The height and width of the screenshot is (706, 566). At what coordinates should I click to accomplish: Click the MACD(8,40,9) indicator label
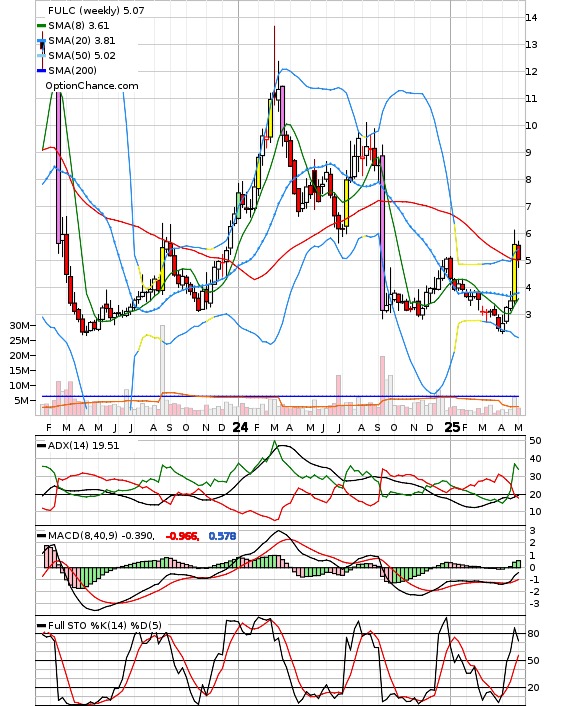(101, 536)
